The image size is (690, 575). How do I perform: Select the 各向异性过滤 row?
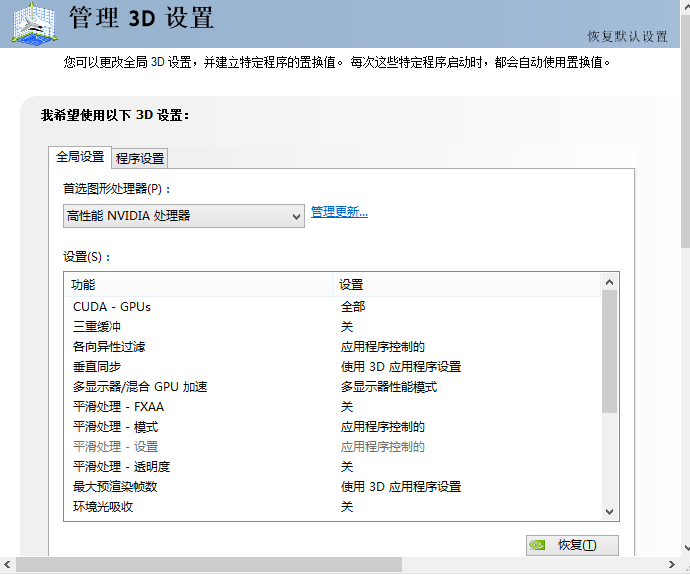pyautogui.click(x=333, y=347)
